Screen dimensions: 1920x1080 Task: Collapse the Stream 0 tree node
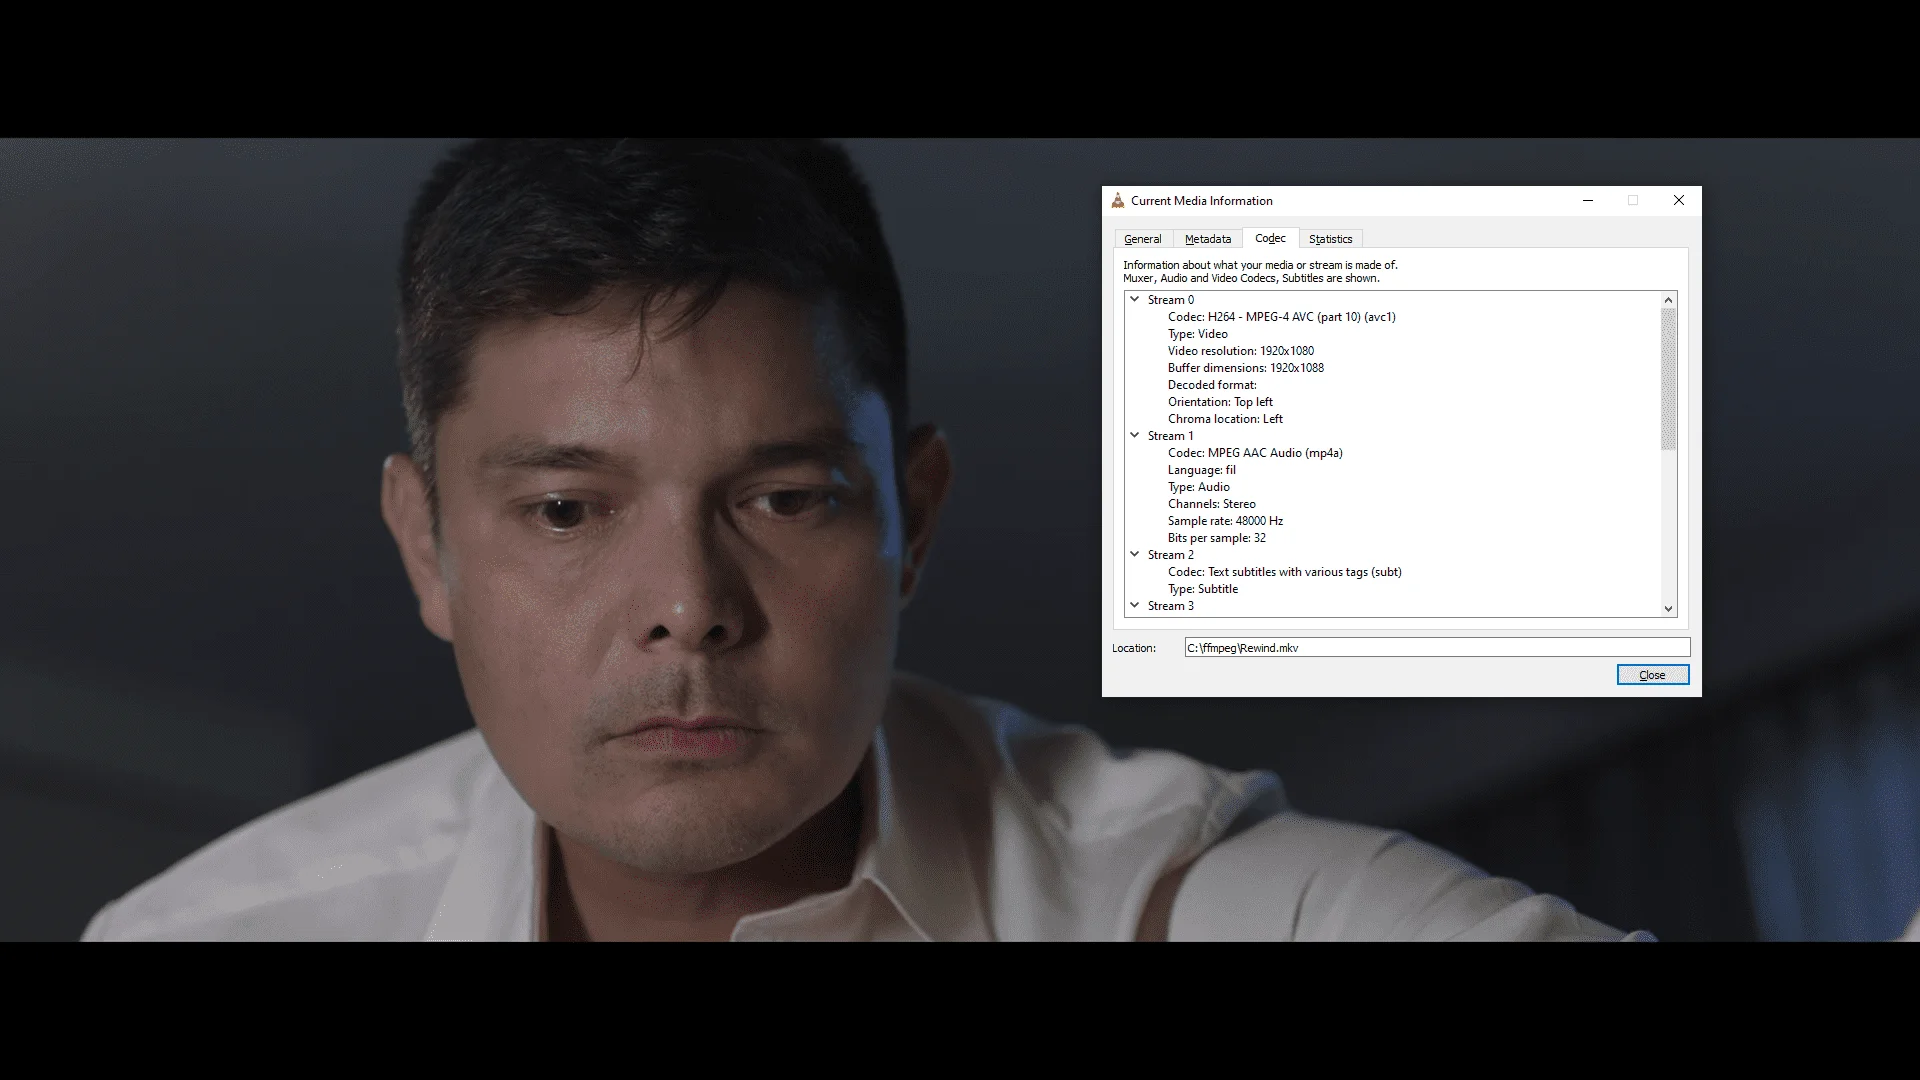pyautogui.click(x=1135, y=299)
